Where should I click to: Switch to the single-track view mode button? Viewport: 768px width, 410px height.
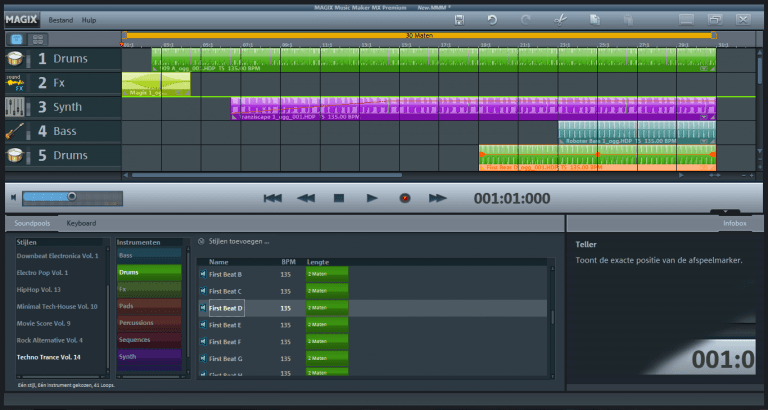click(16, 39)
